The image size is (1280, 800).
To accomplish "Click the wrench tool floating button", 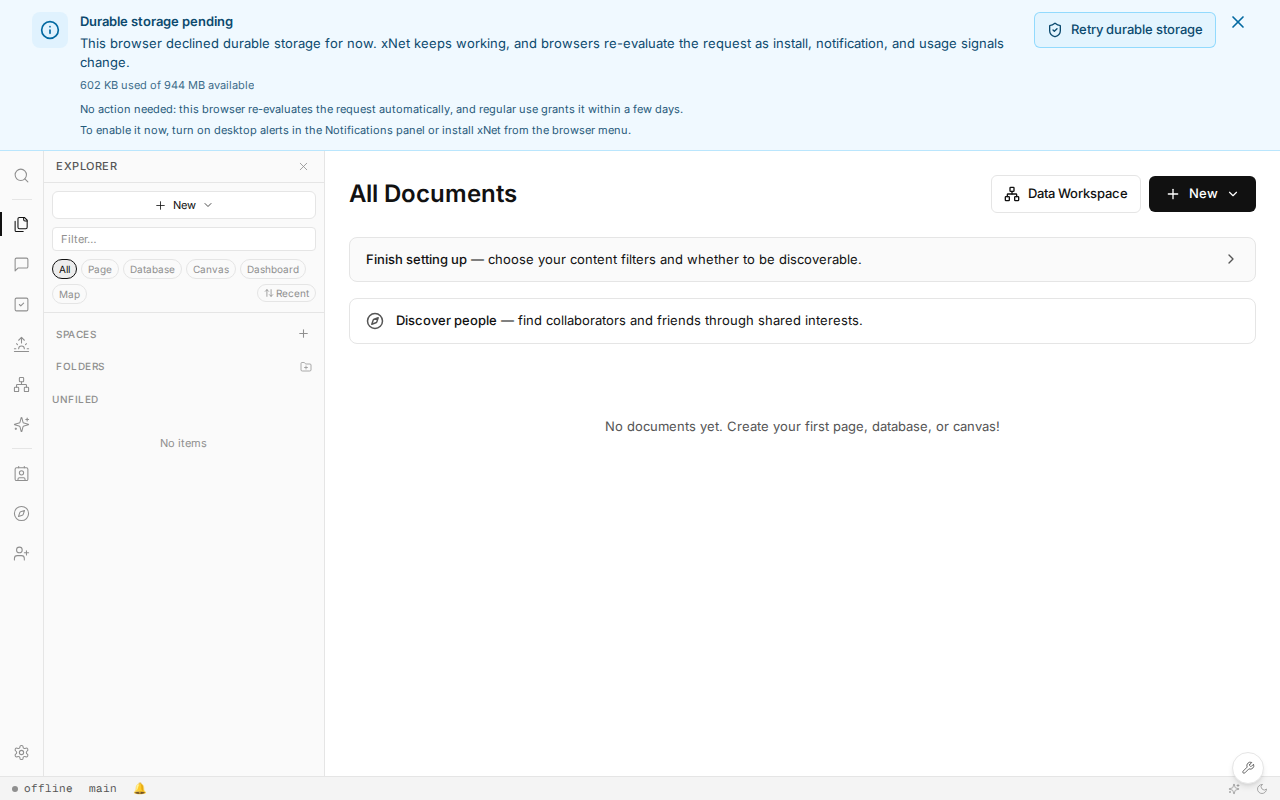I will point(1247,768).
